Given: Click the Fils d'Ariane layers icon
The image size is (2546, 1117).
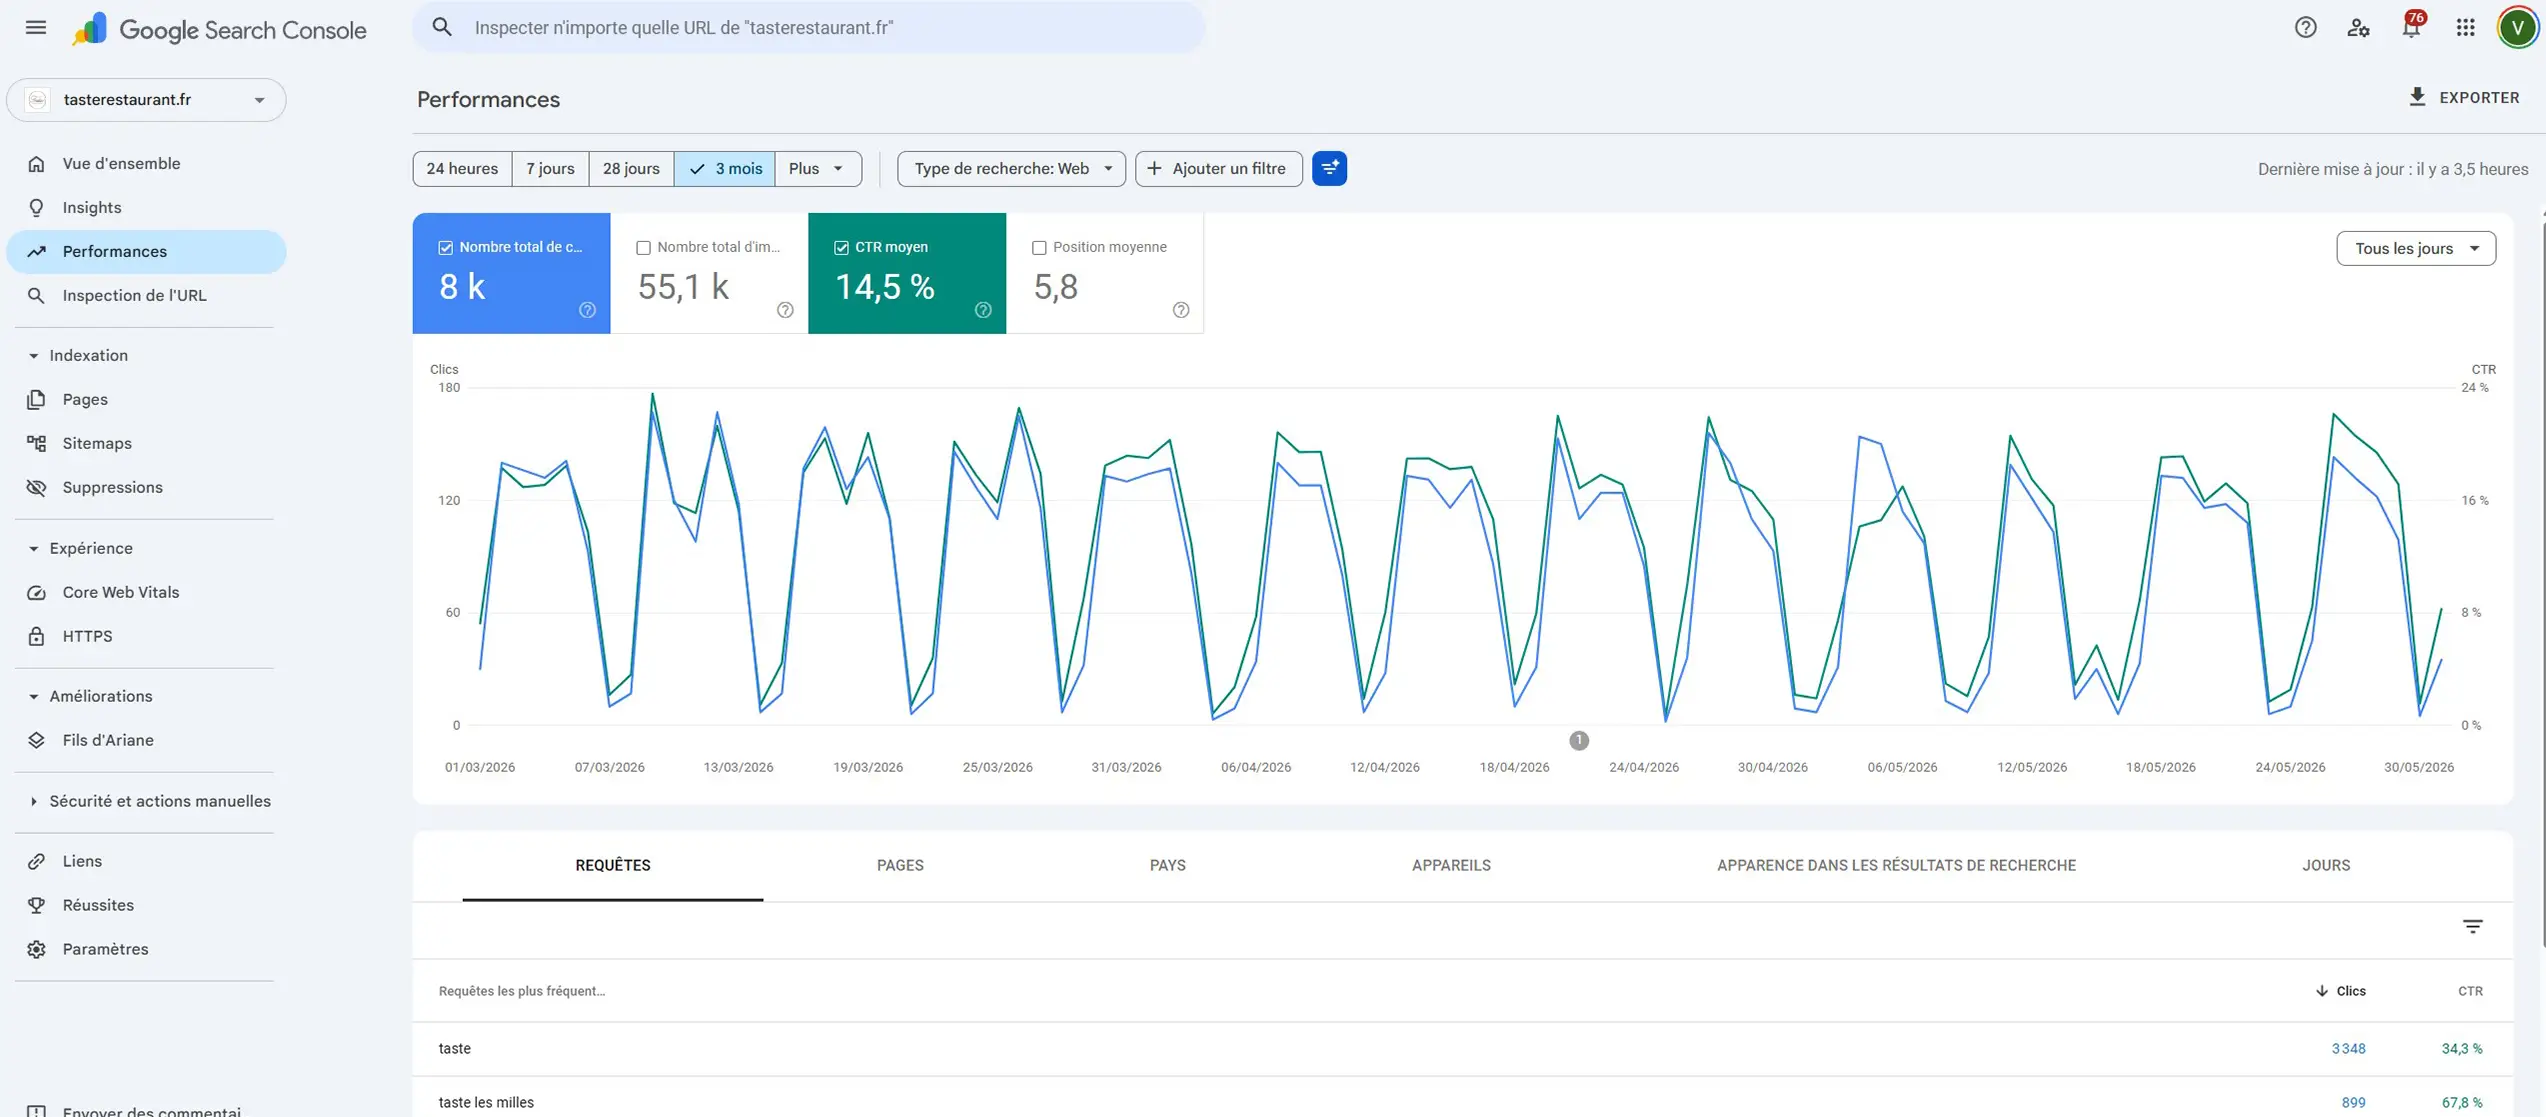Looking at the screenshot, I should [x=36, y=741].
